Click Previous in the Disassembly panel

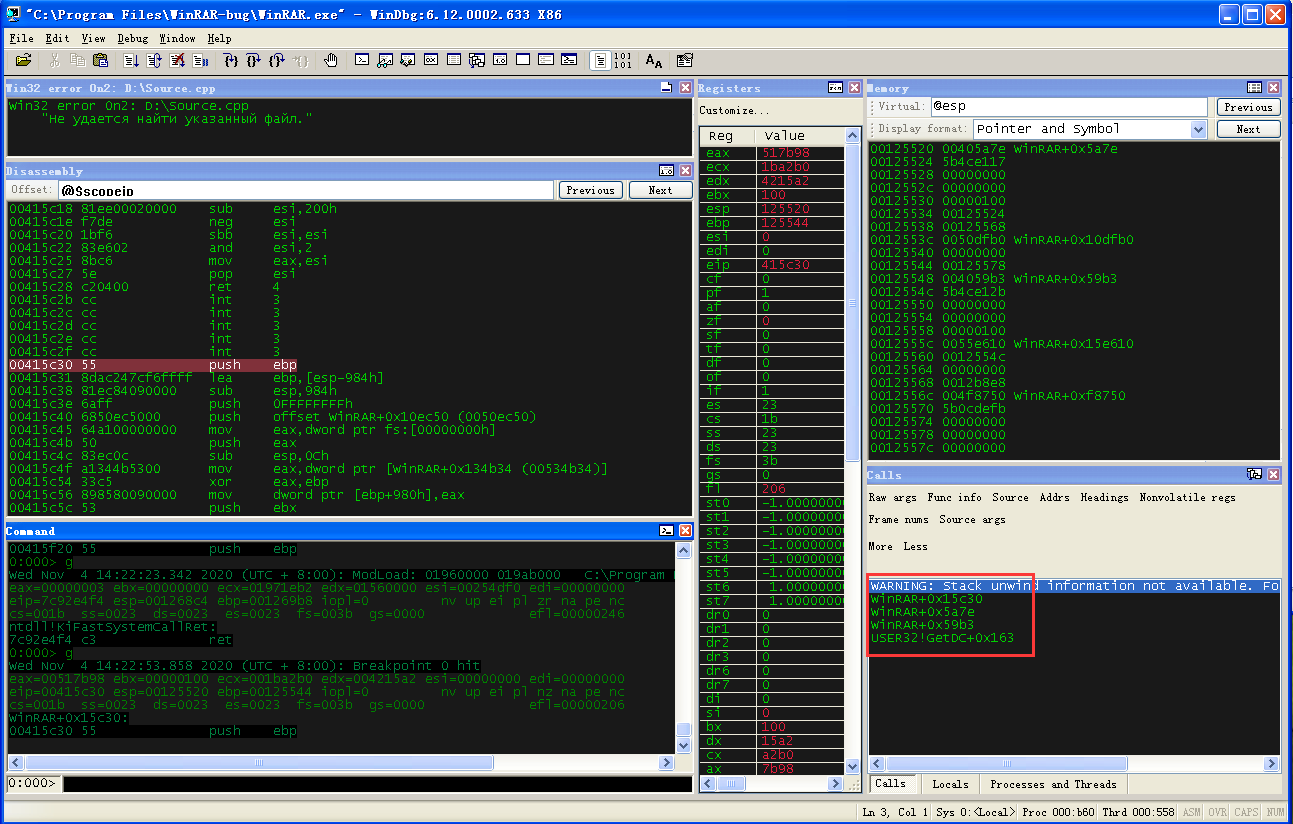pyautogui.click(x=590, y=190)
